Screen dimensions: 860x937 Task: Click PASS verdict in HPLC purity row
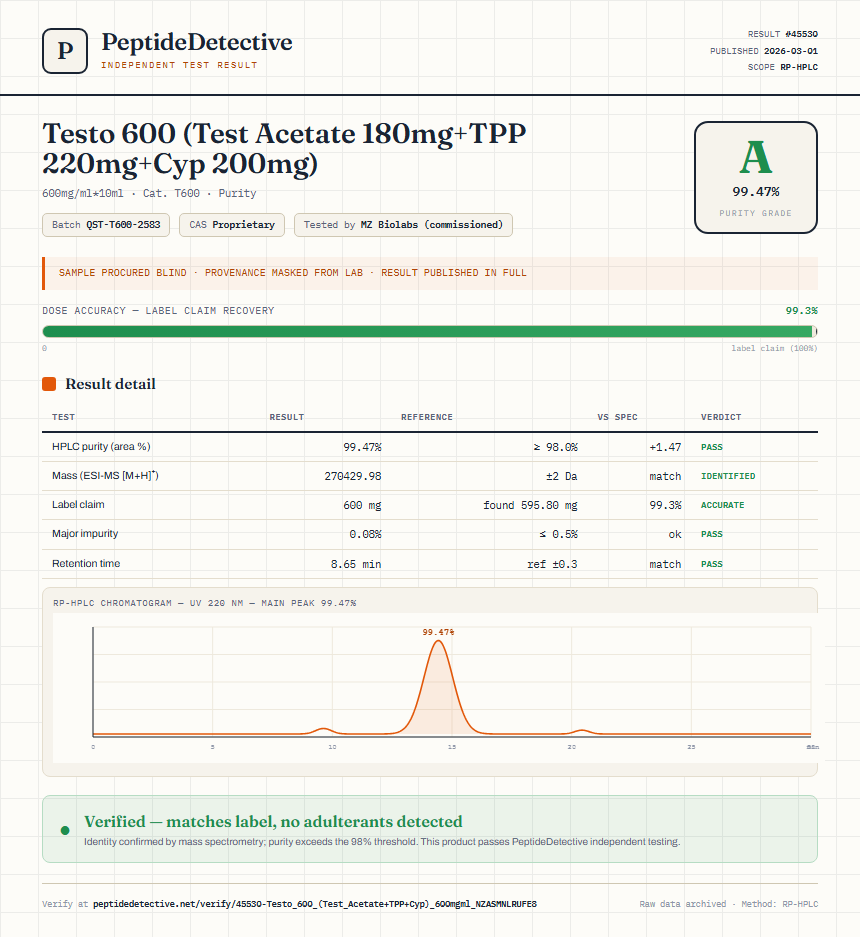tap(712, 447)
